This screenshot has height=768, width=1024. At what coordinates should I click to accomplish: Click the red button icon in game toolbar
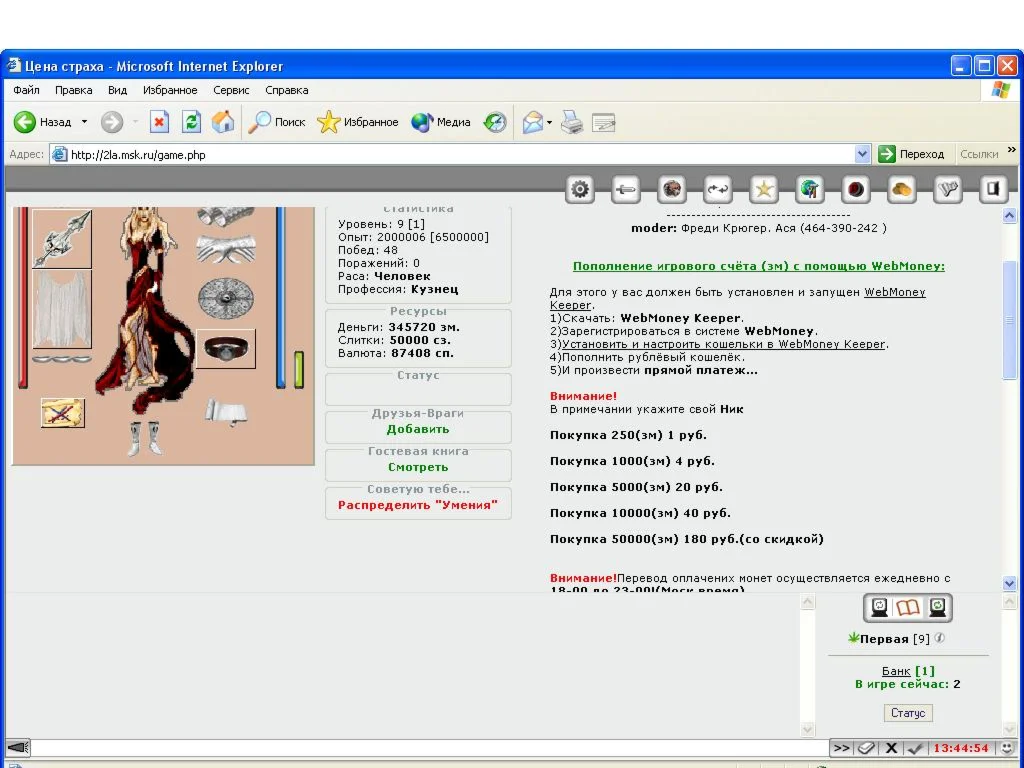coord(856,189)
